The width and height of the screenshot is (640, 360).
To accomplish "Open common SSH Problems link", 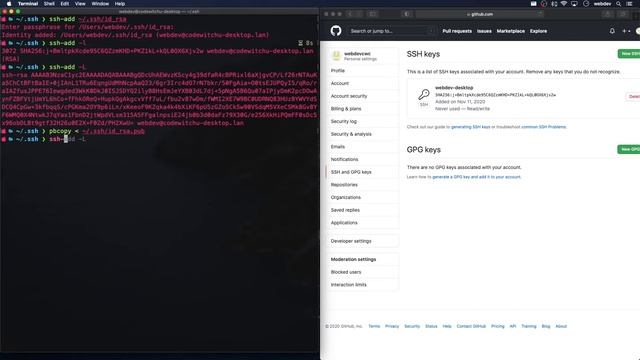I will tap(544, 127).
